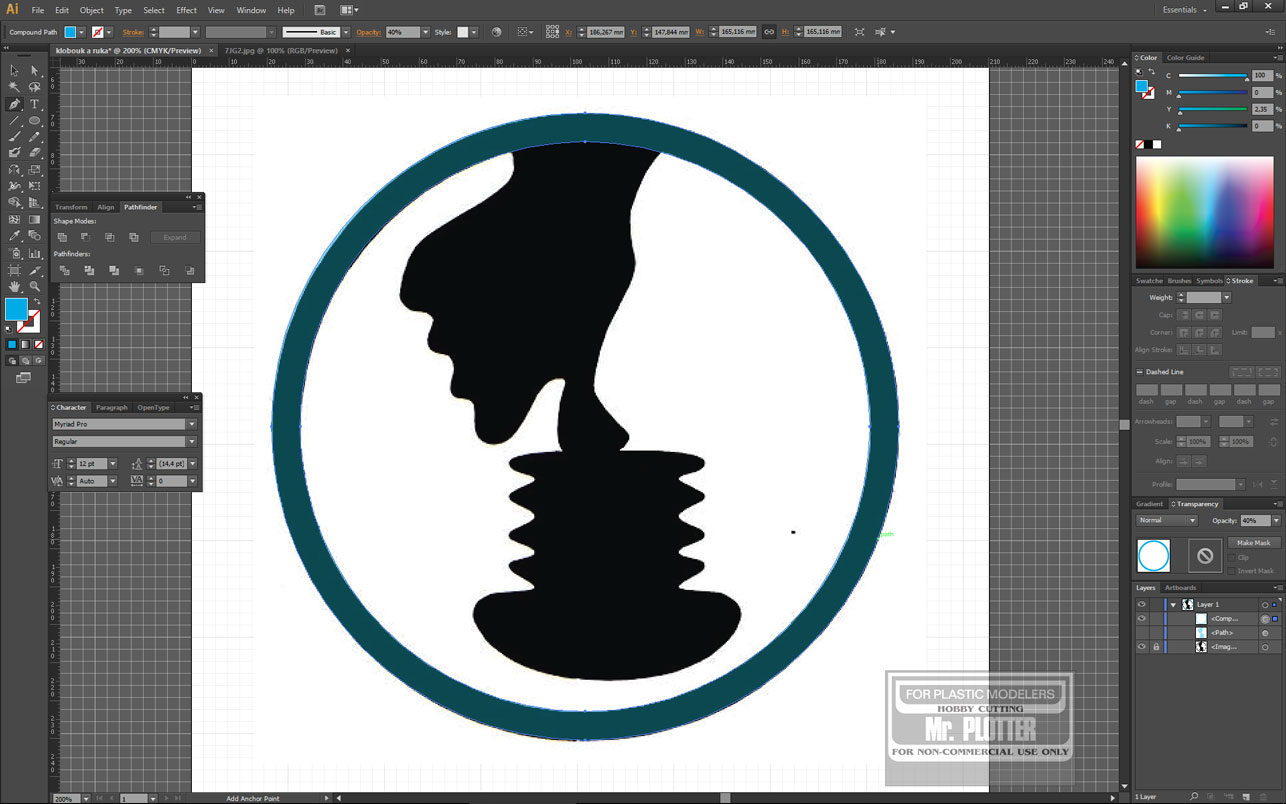1286x804 pixels.
Task: Click the Stroke link in control bar
Action: (133, 32)
